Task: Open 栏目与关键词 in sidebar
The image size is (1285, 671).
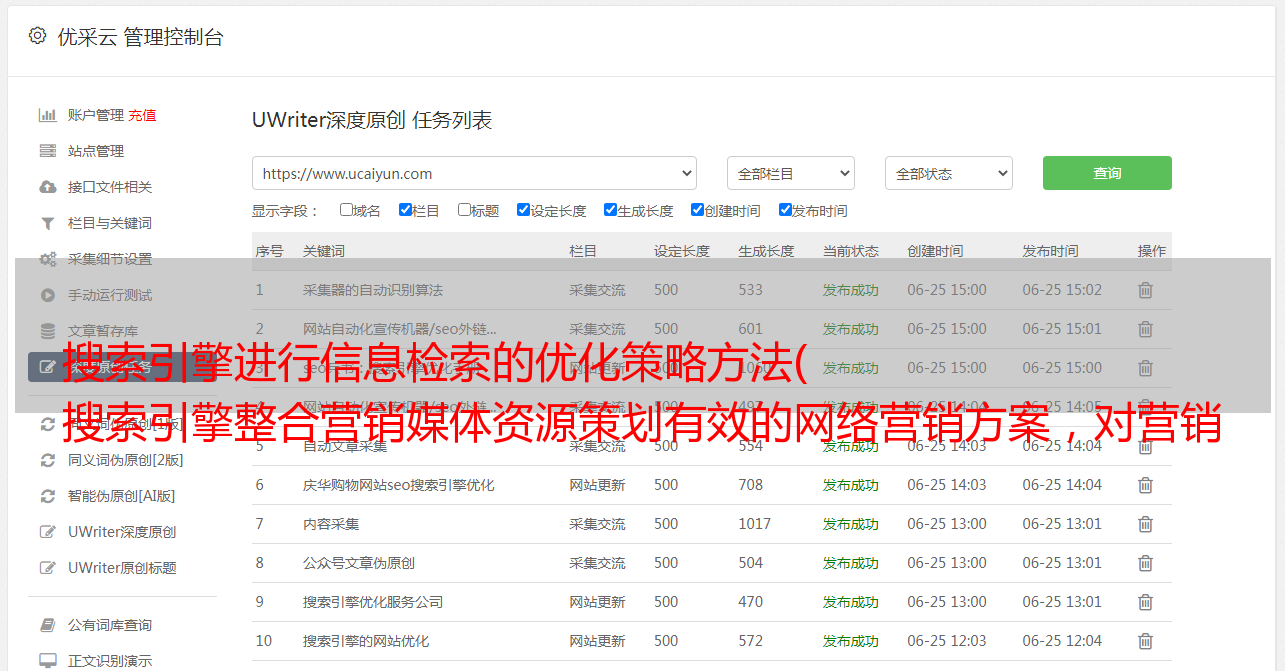Action: (x=110, y=223)
